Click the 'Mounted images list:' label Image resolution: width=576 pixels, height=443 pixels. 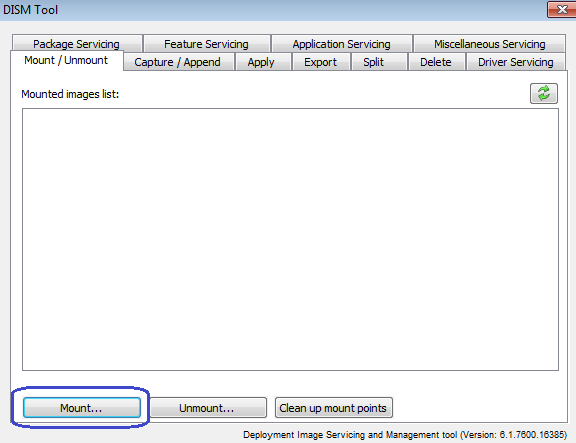pyautogui.click(x=70, y=94)
